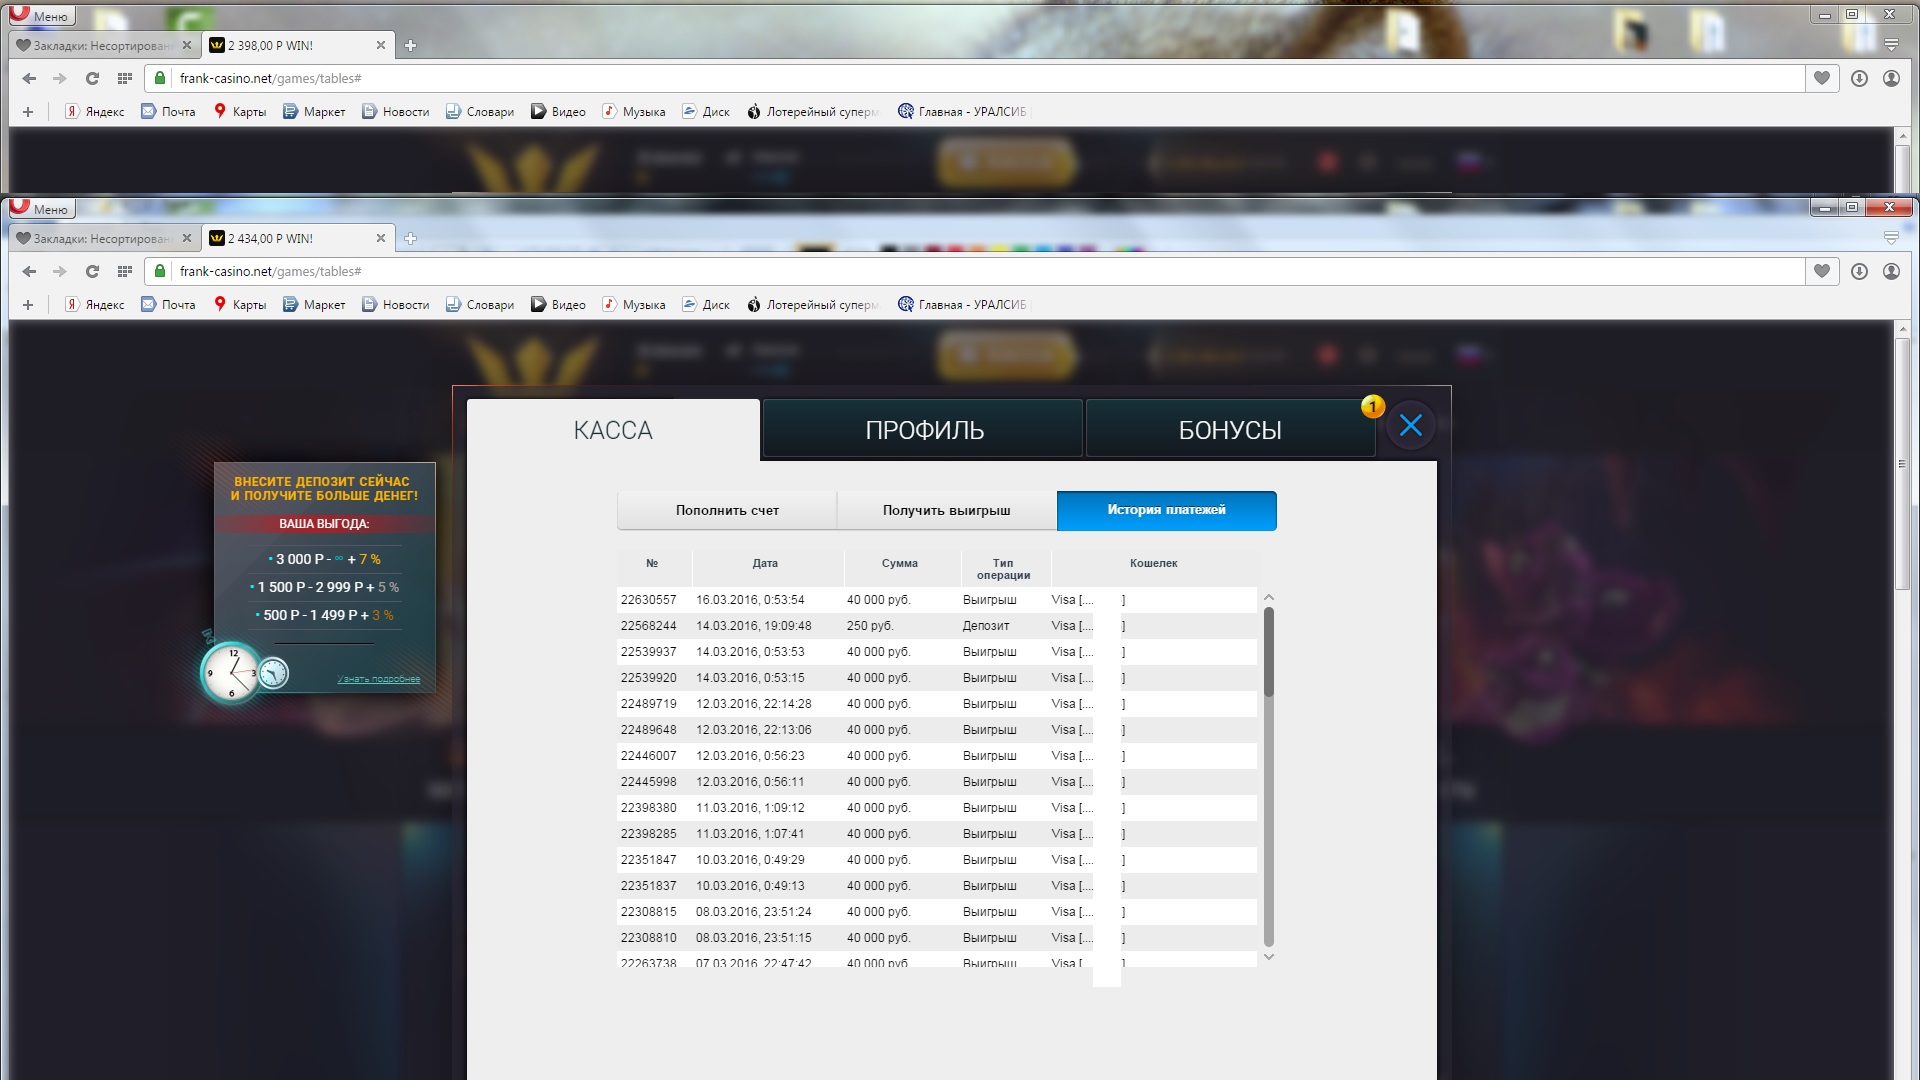
Task: Open Главная - УРАЛСИБ bookmark in front window
Action: pos(962,305)
